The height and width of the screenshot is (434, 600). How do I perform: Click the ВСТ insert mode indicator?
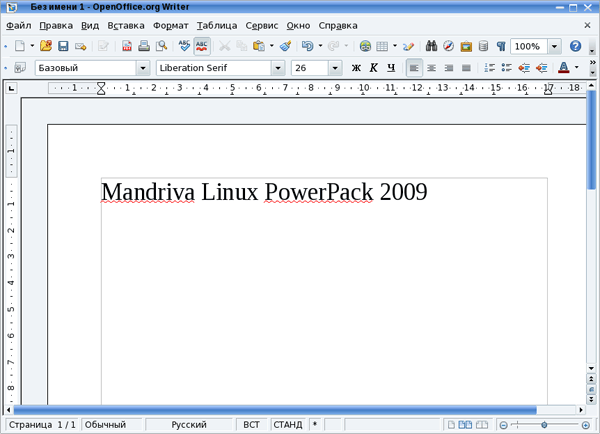pos(251,425)
